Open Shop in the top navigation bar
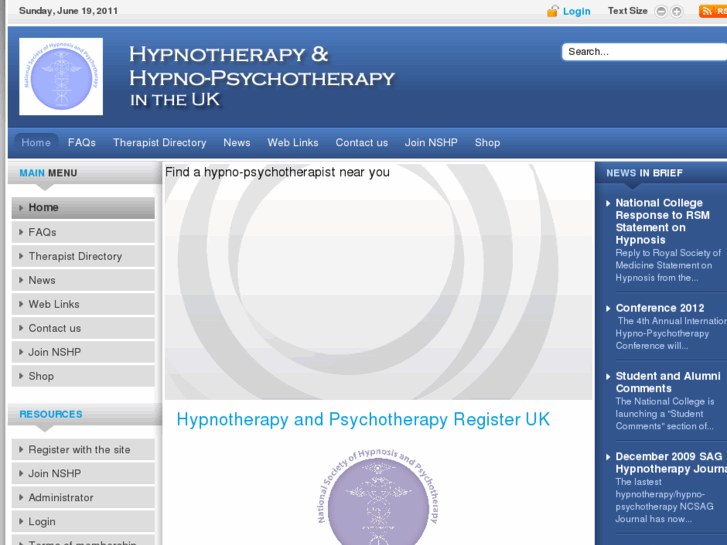727x545 pixels. [x=487, y=142]
